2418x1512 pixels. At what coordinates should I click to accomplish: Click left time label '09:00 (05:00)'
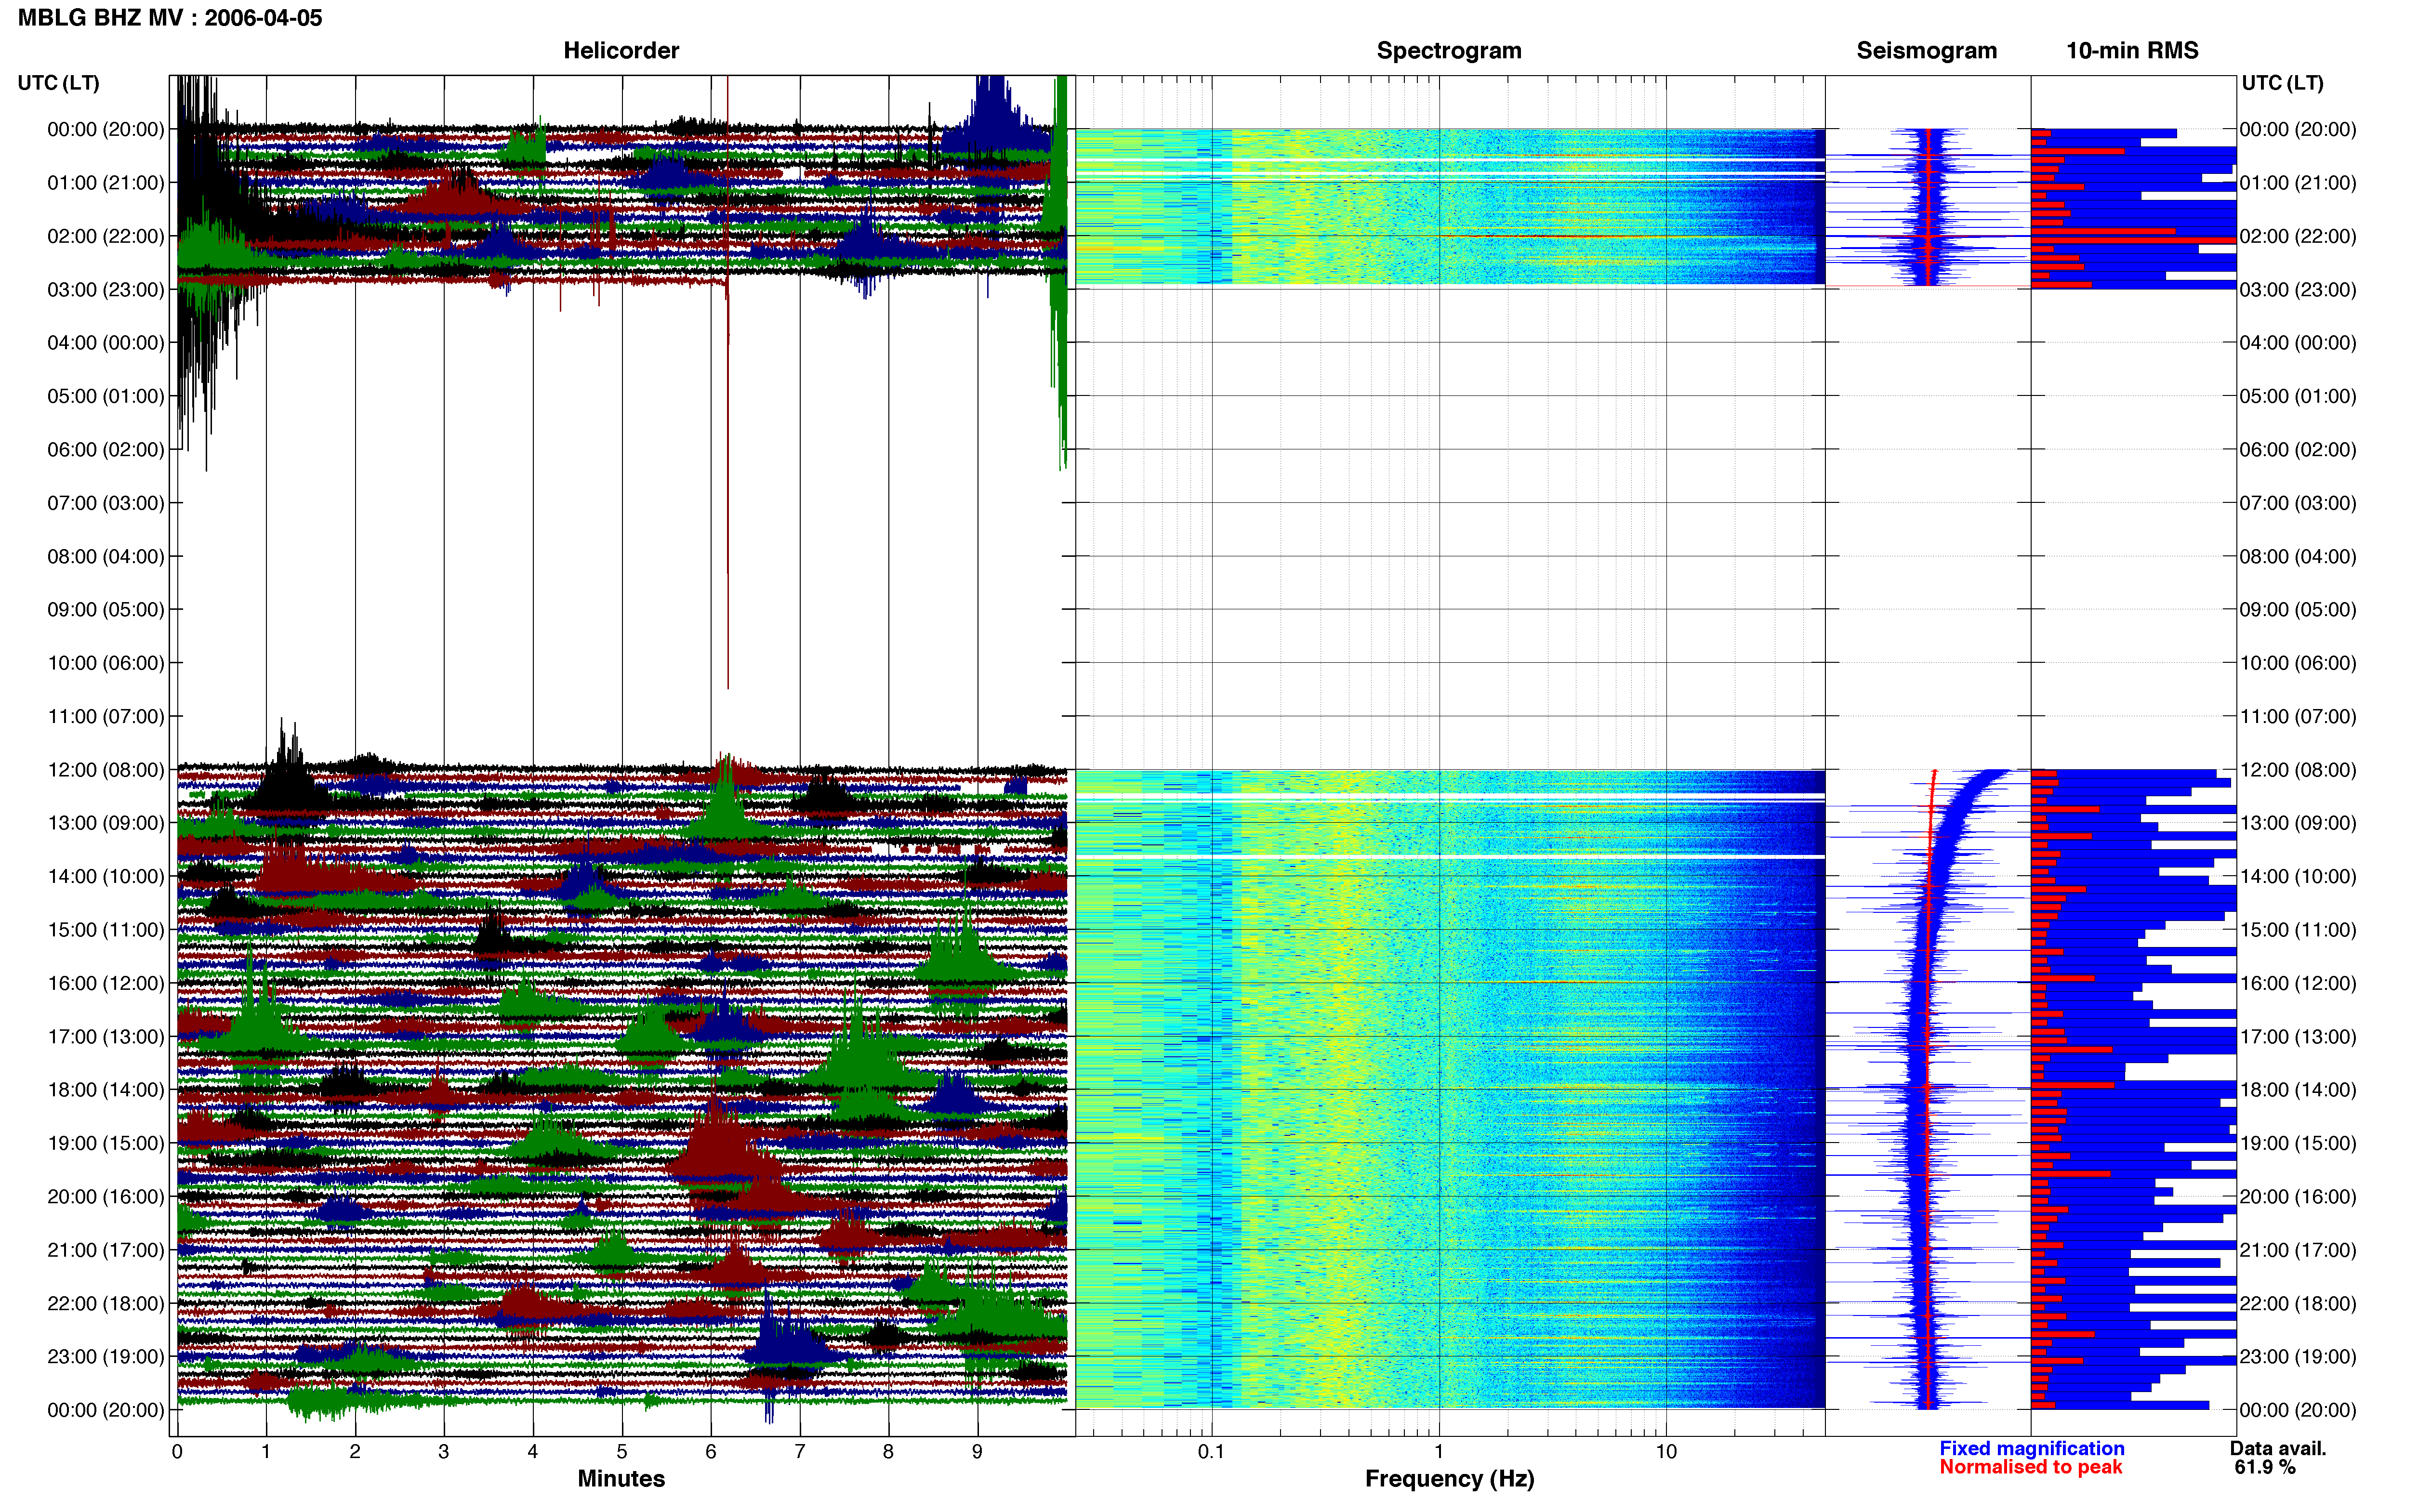tap(106, 610)
